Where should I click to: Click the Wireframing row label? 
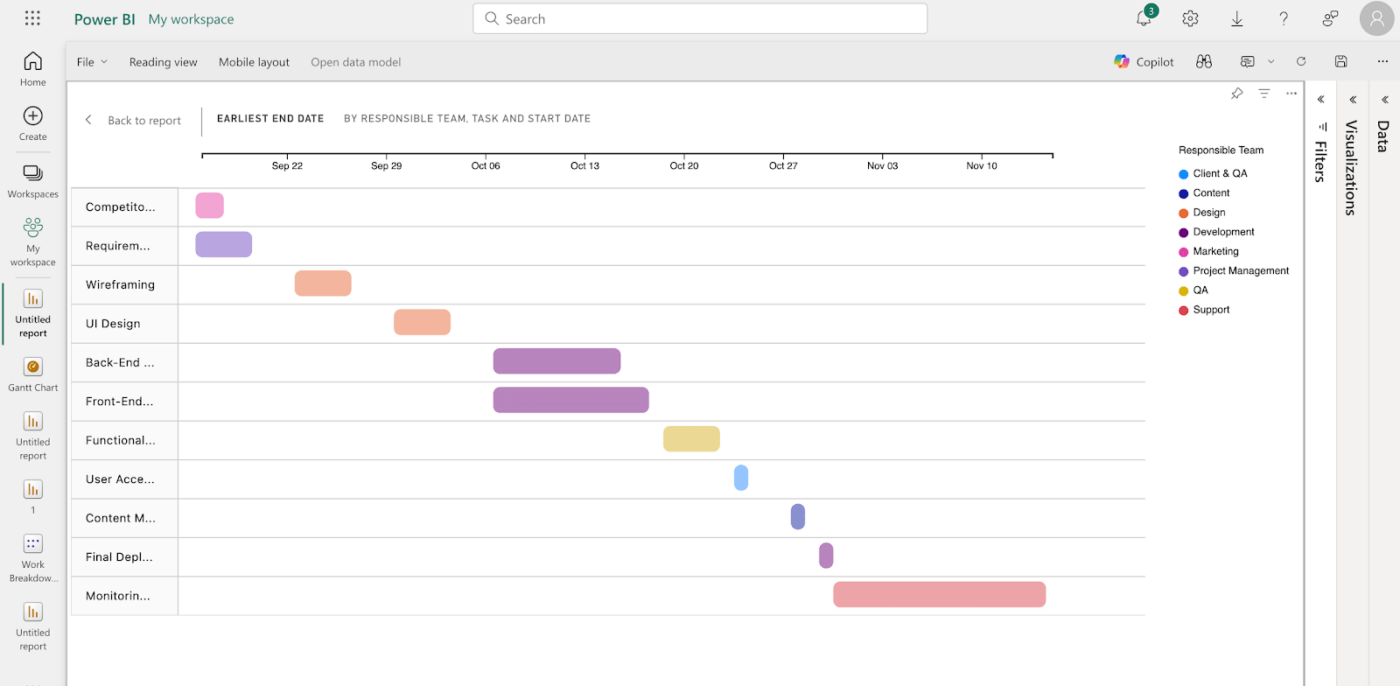tap(120, 285)
